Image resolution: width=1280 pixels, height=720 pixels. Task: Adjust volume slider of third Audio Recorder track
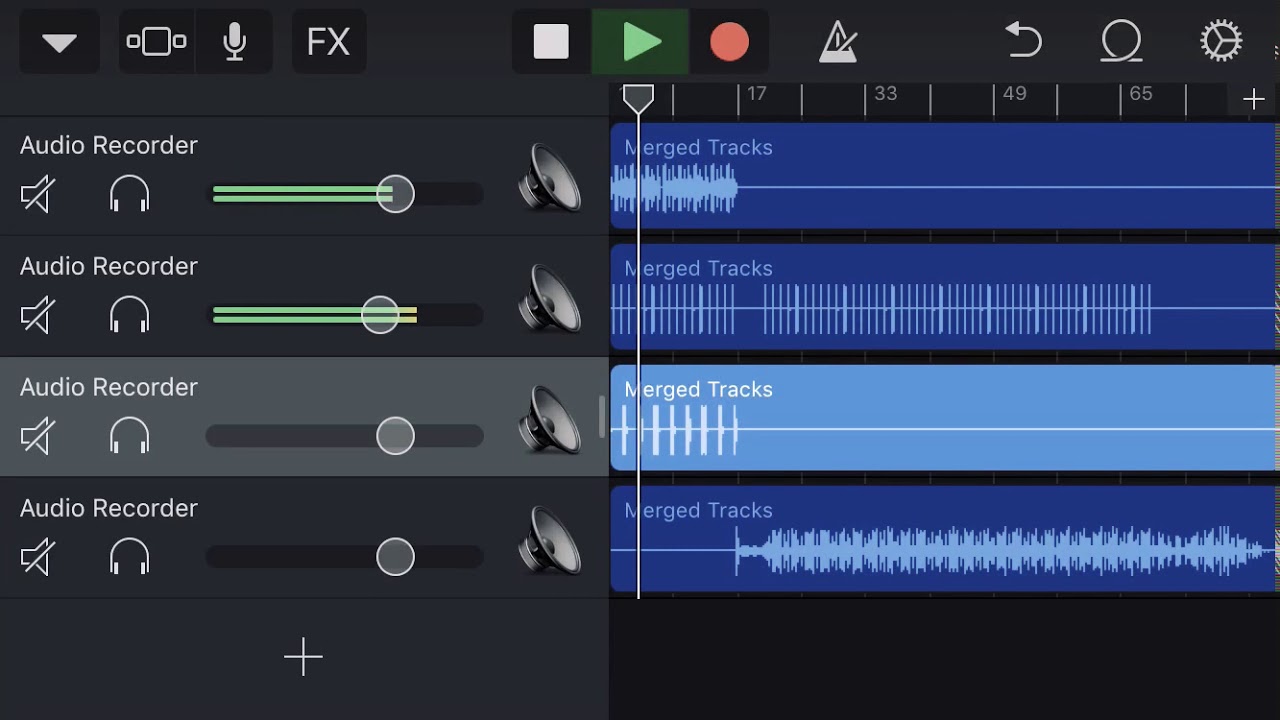click(x=345, y=436)
